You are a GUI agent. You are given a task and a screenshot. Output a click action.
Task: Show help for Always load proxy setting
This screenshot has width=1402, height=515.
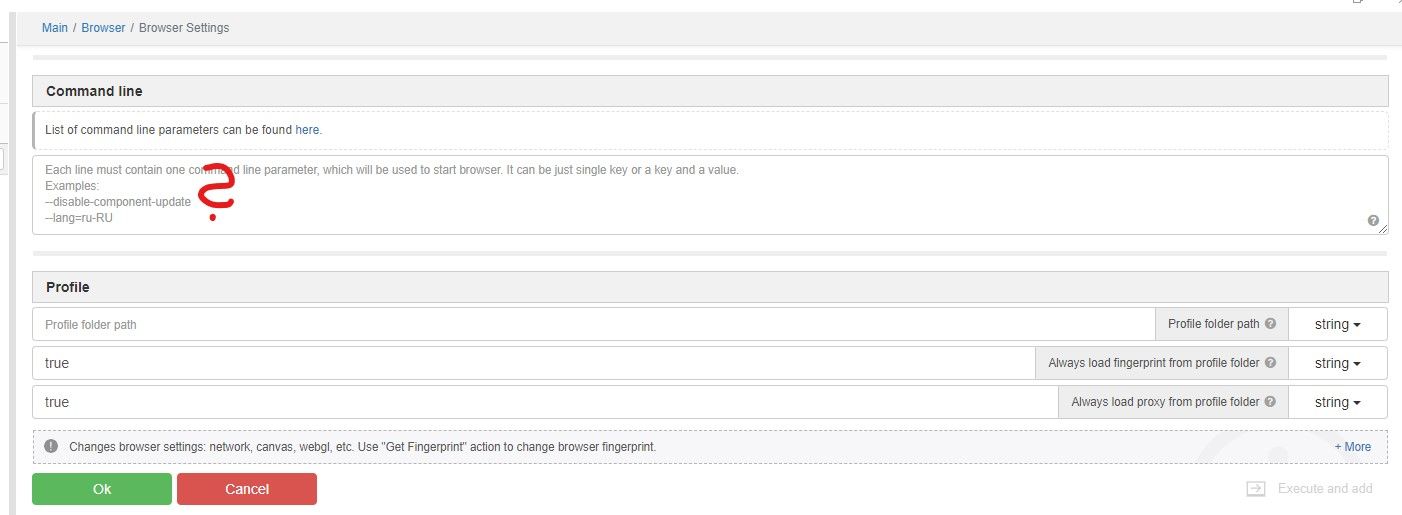pos(1270,402)
